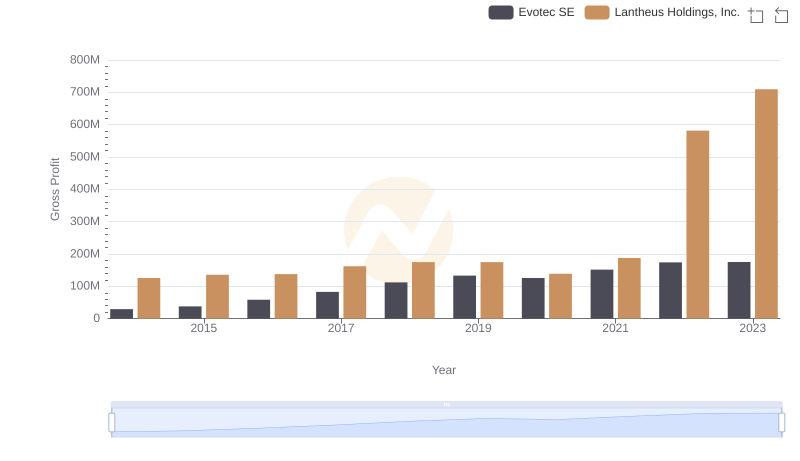800x461 pixels.
Task: Click the Year axis title
Action: click(x=444, y=370)
